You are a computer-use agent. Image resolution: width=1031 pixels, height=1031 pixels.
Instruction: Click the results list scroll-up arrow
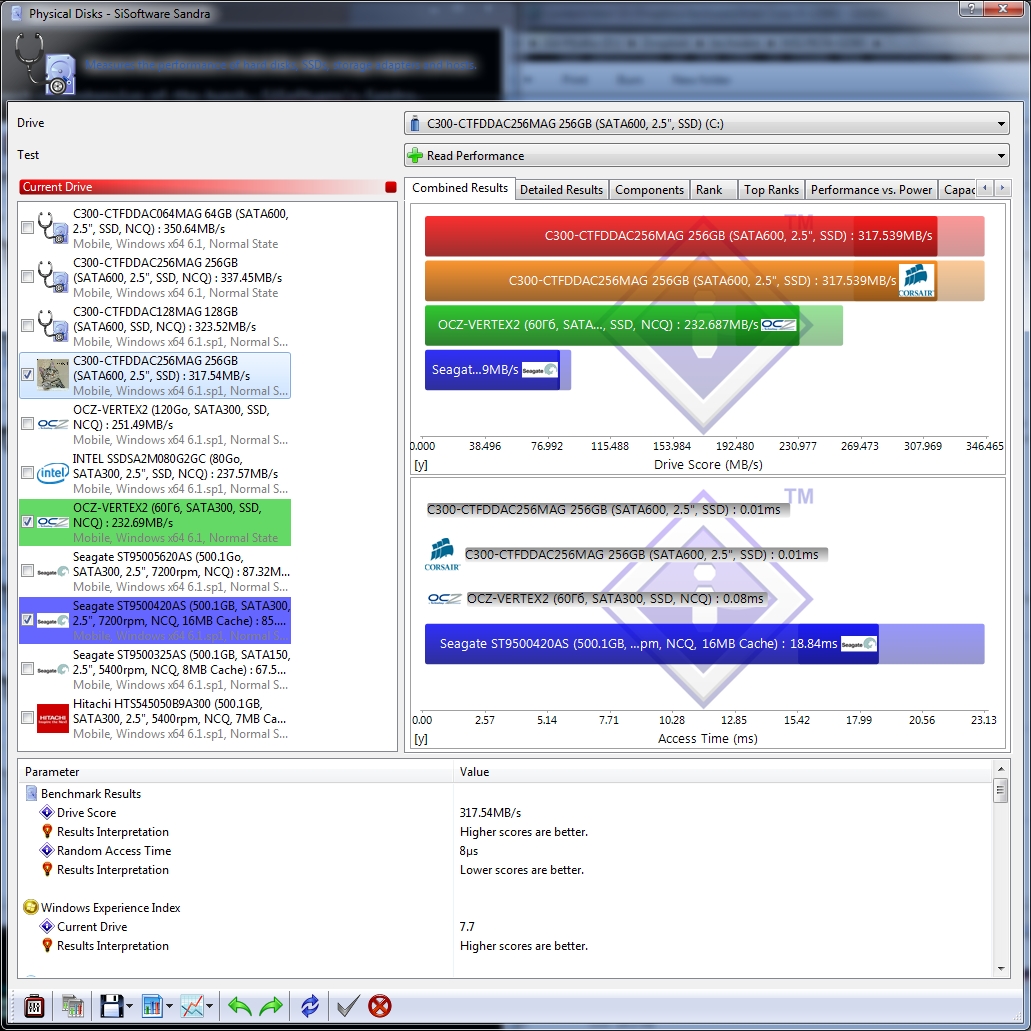[1001, 769]
